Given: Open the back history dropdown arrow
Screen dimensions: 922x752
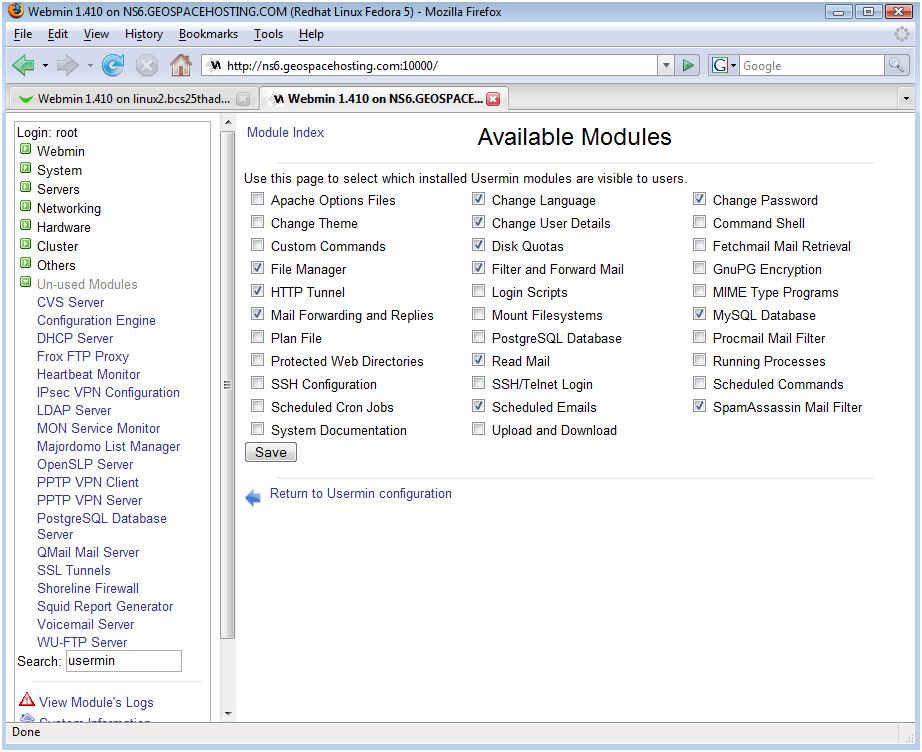Looking at the screenshot, I should pyautogui.click(x=45, y=66).
